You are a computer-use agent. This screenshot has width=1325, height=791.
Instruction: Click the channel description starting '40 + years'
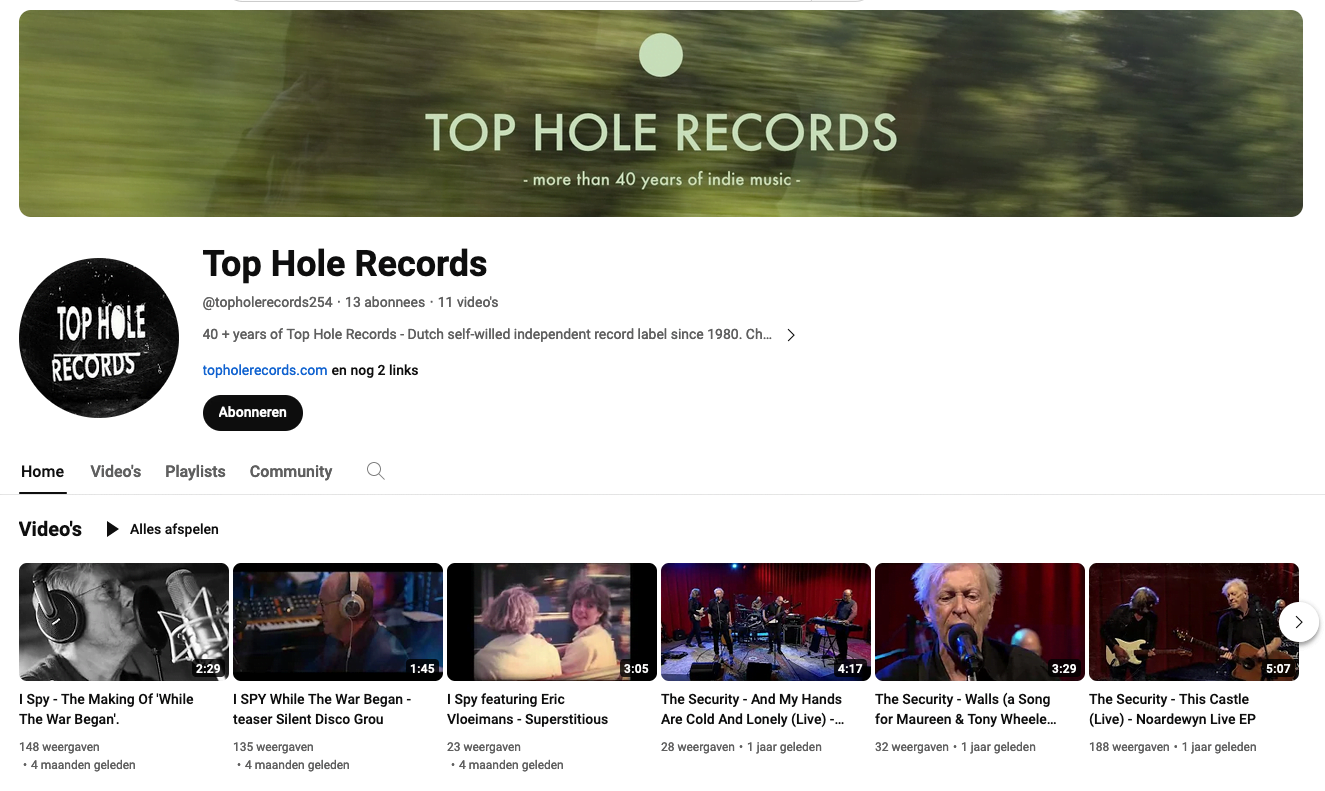click(487, 335)
